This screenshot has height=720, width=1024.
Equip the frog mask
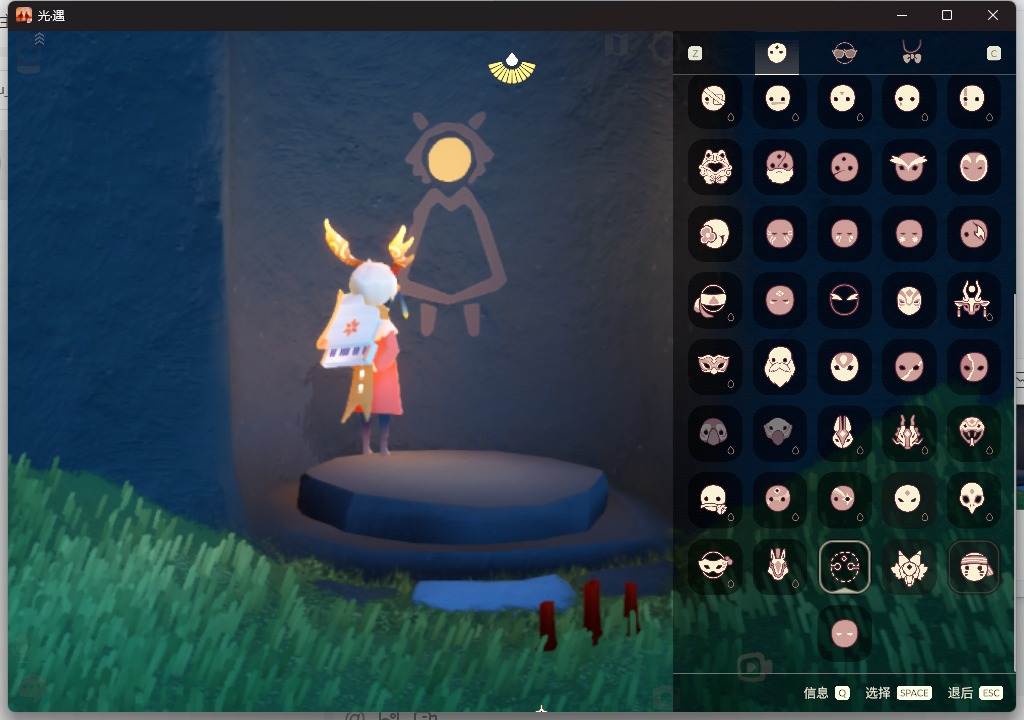click(714, 167)
